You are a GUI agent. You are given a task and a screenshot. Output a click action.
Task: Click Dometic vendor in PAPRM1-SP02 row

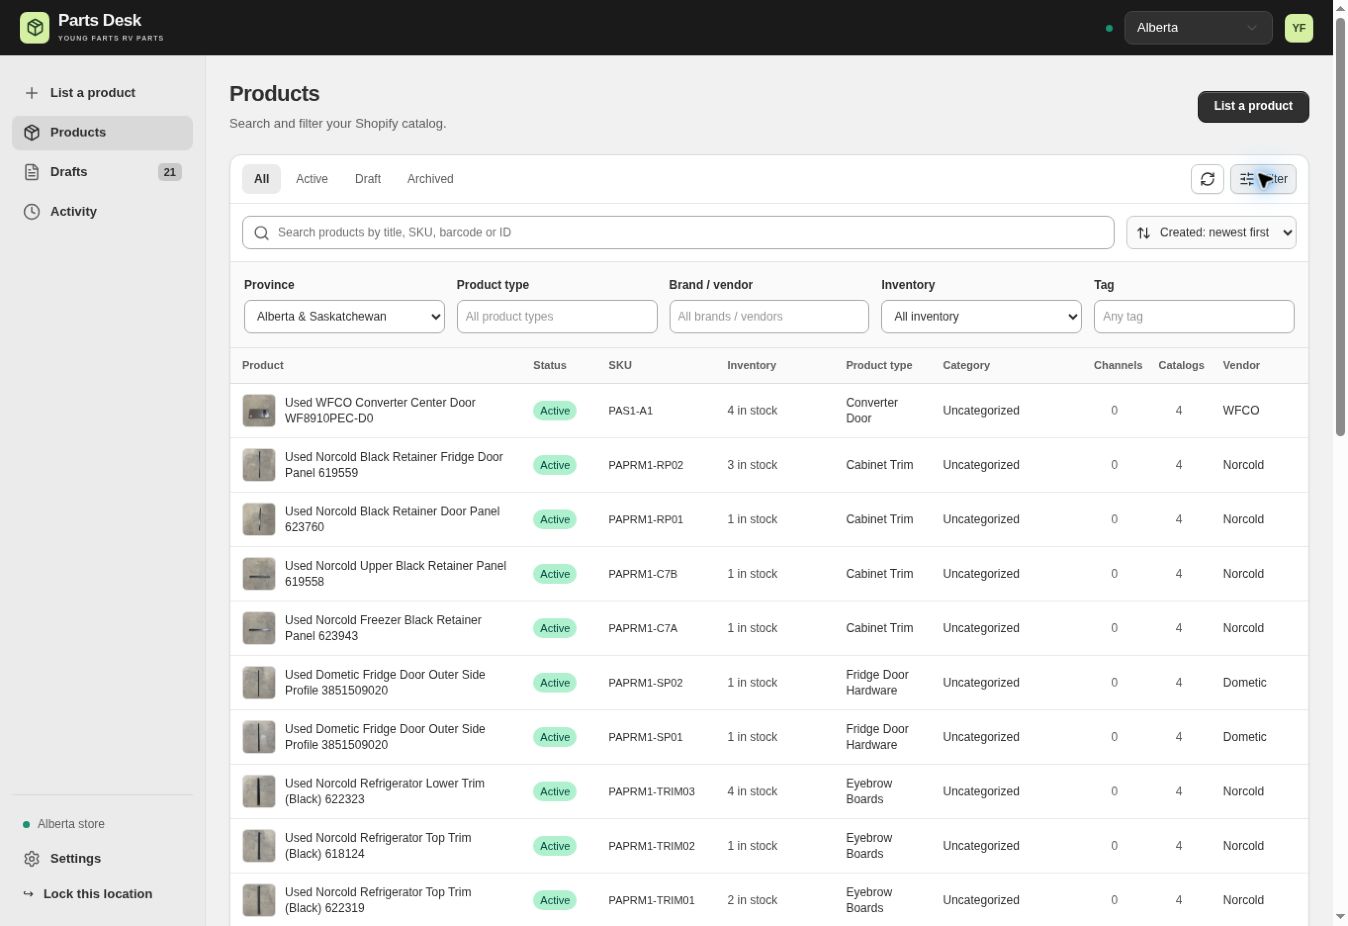tap(1244, 683)
